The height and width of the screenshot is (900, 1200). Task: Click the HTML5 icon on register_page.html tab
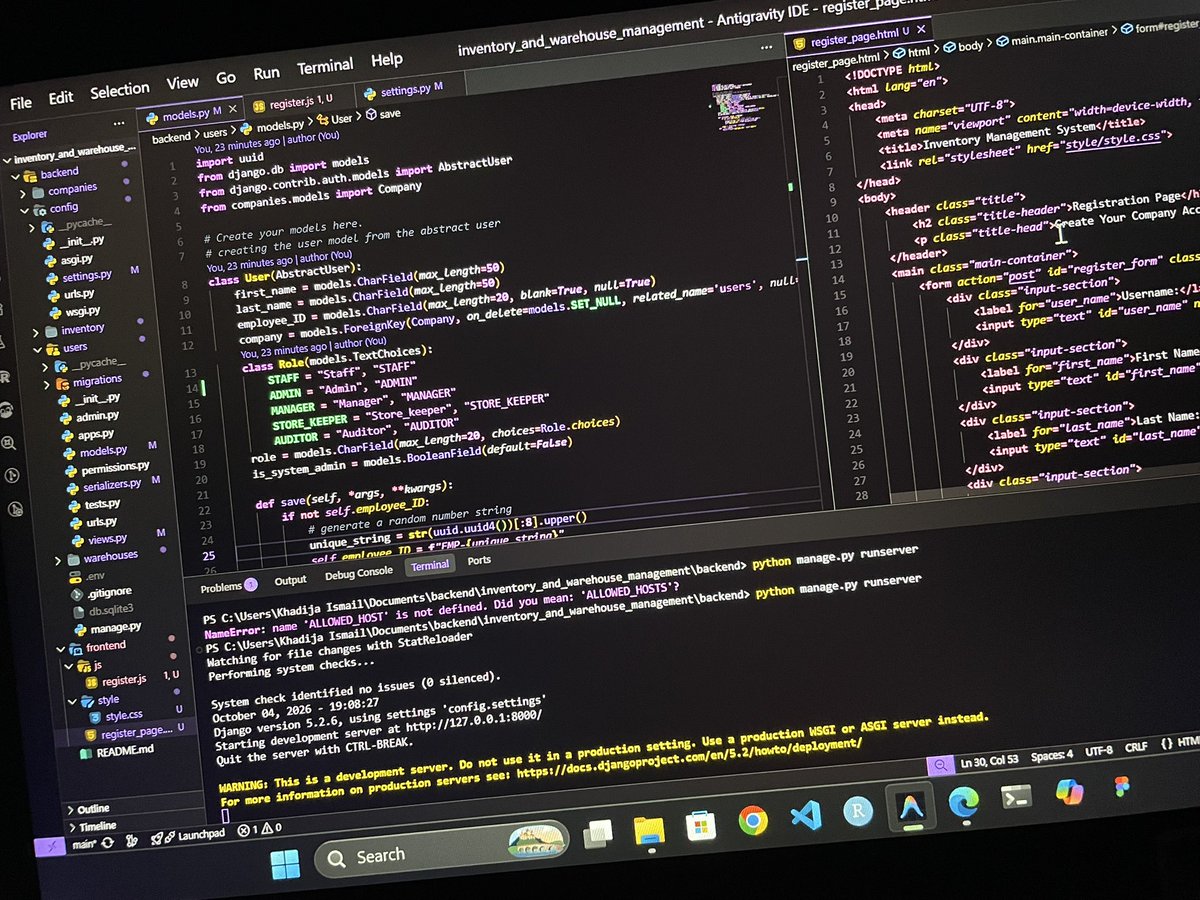coord(799,45)
